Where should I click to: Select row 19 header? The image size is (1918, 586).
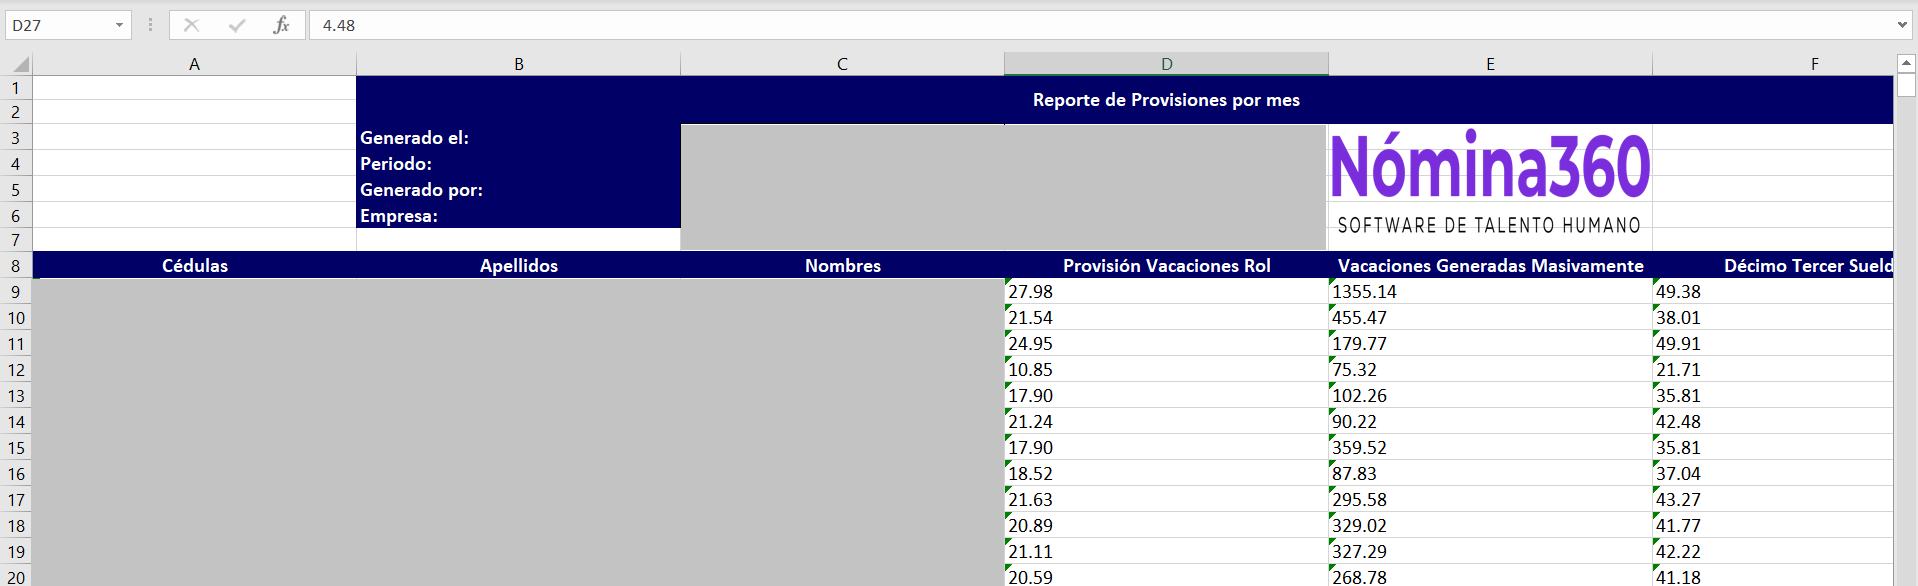coord(16,552)
